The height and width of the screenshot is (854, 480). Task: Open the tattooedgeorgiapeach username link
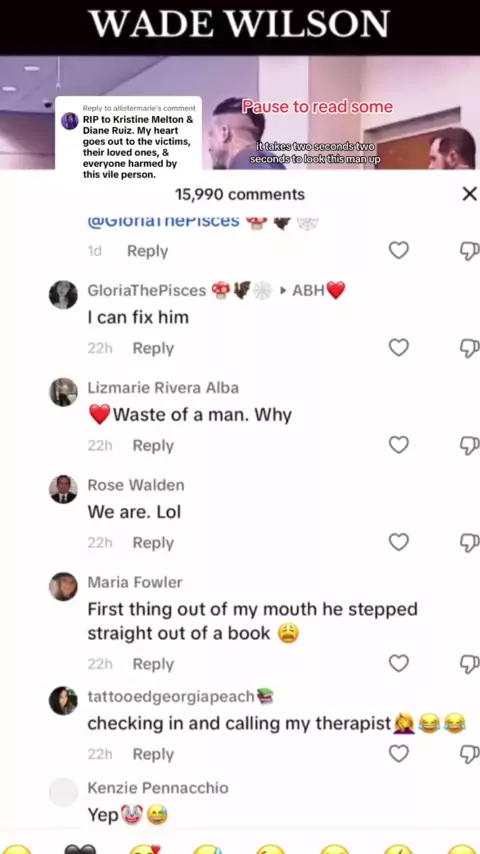[x=171, y=696]
